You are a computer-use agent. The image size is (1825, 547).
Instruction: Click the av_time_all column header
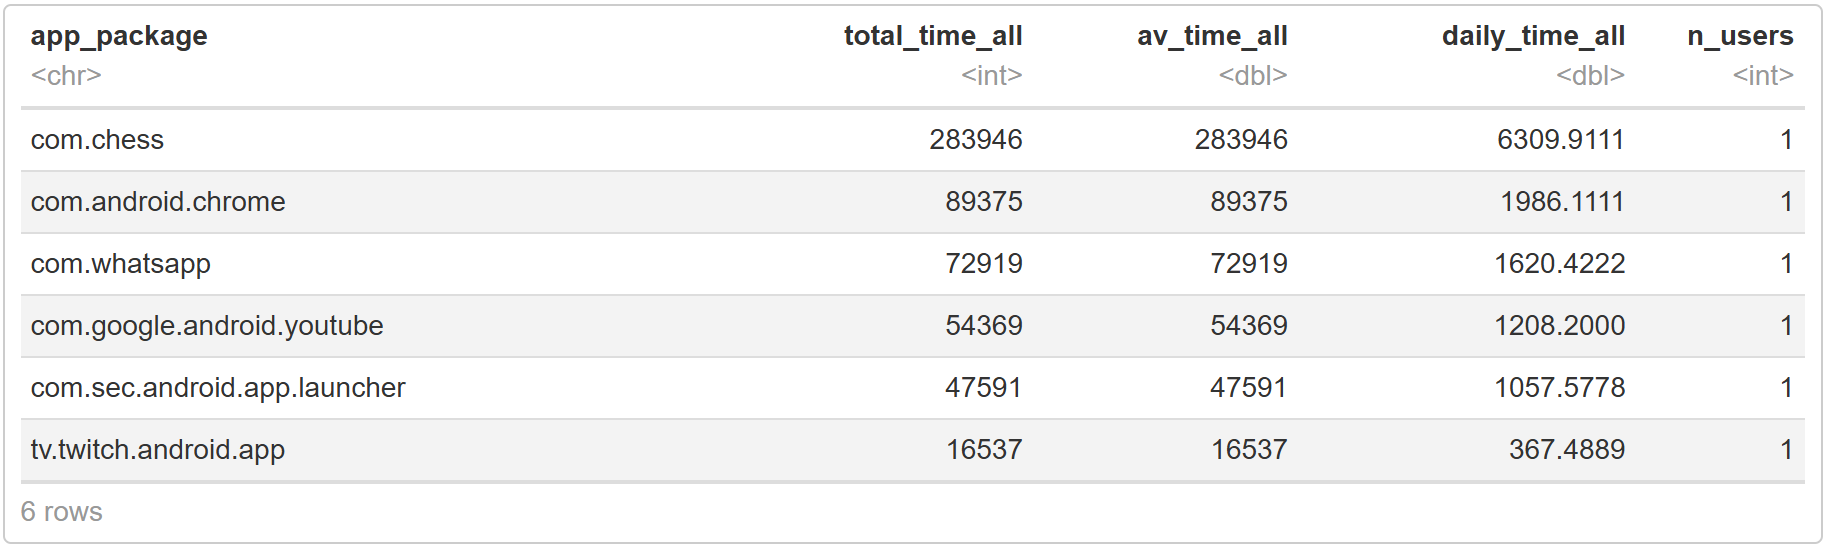tap(1211, 36)
